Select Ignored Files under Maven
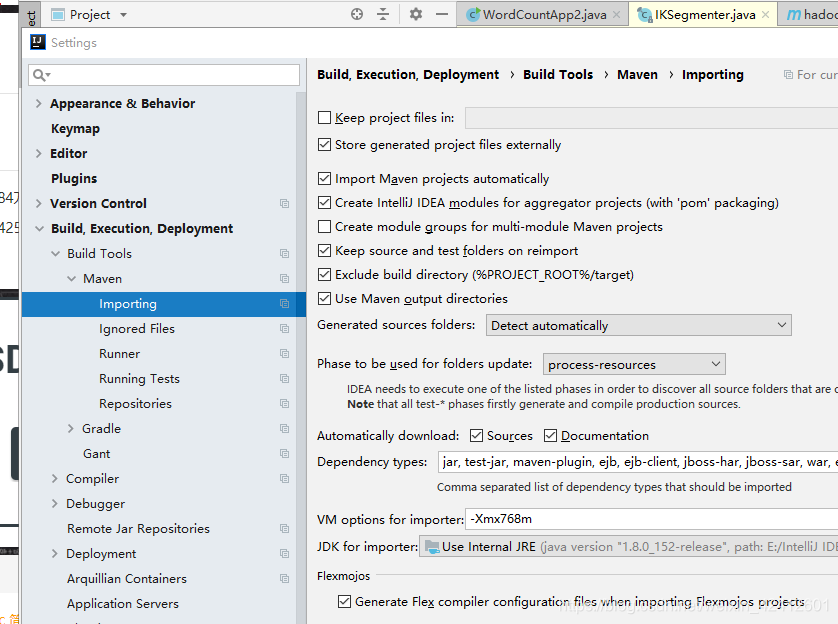Viewport: 838px width, 624px height. [137, 329]
